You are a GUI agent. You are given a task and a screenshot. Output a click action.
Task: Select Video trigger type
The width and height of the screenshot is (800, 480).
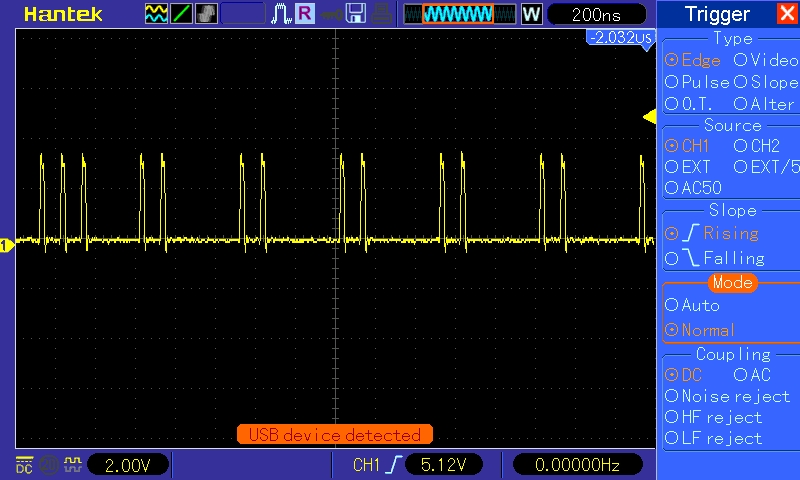coord(766,60)
